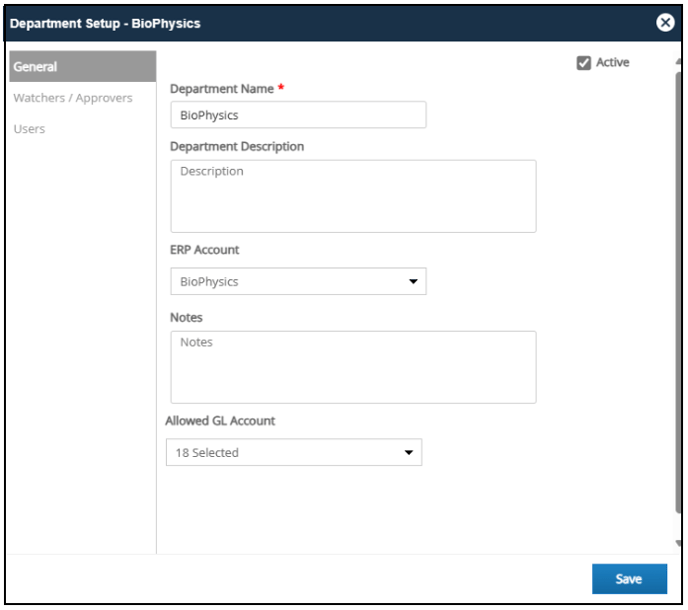
Task: Open the Watchers / Approvers tab
Action: (73, 98)
